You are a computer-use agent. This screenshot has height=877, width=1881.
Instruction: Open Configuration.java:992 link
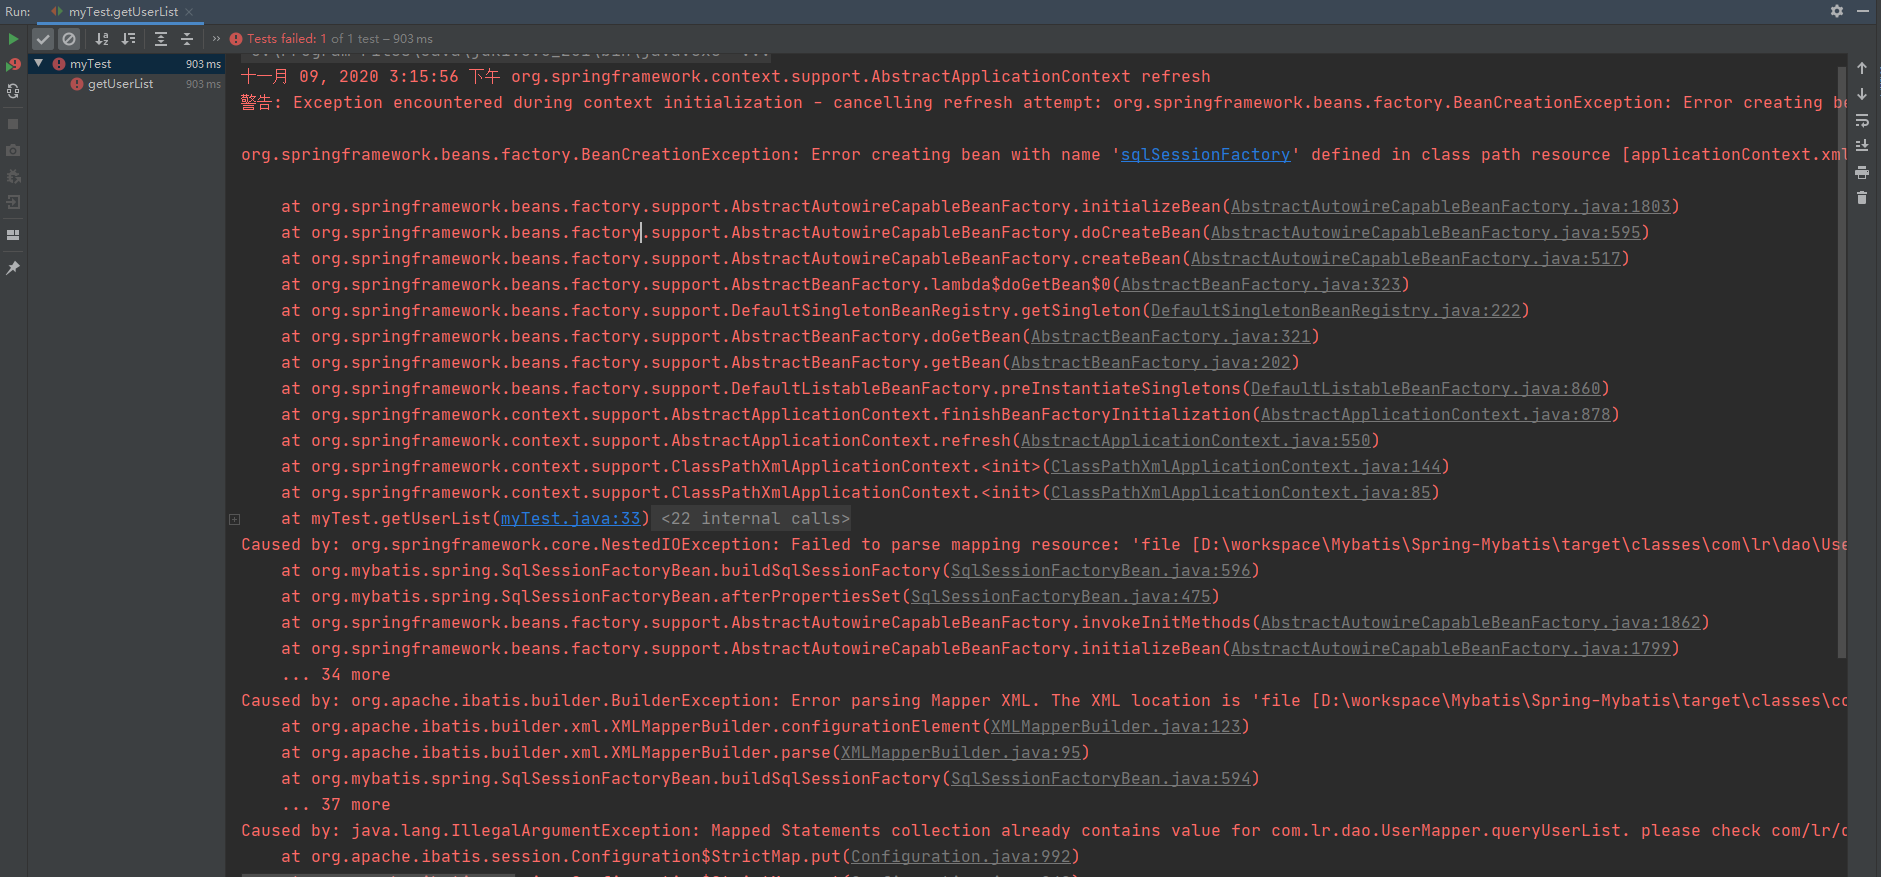[x=960, y=857]
